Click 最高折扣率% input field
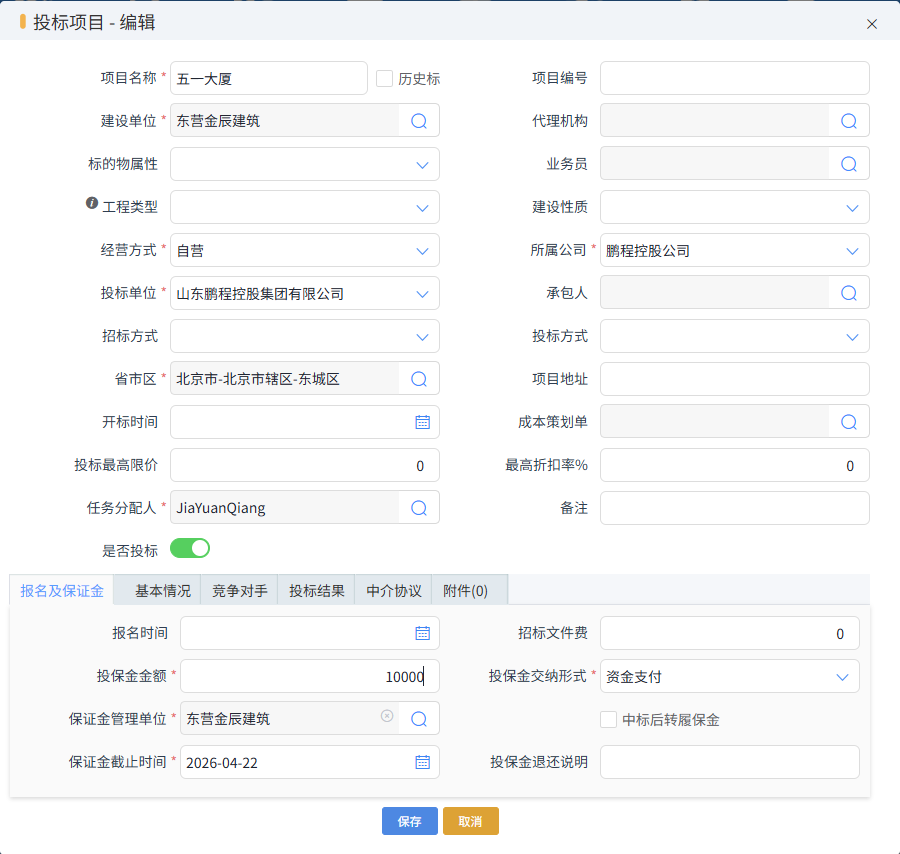 pos(735,465)
